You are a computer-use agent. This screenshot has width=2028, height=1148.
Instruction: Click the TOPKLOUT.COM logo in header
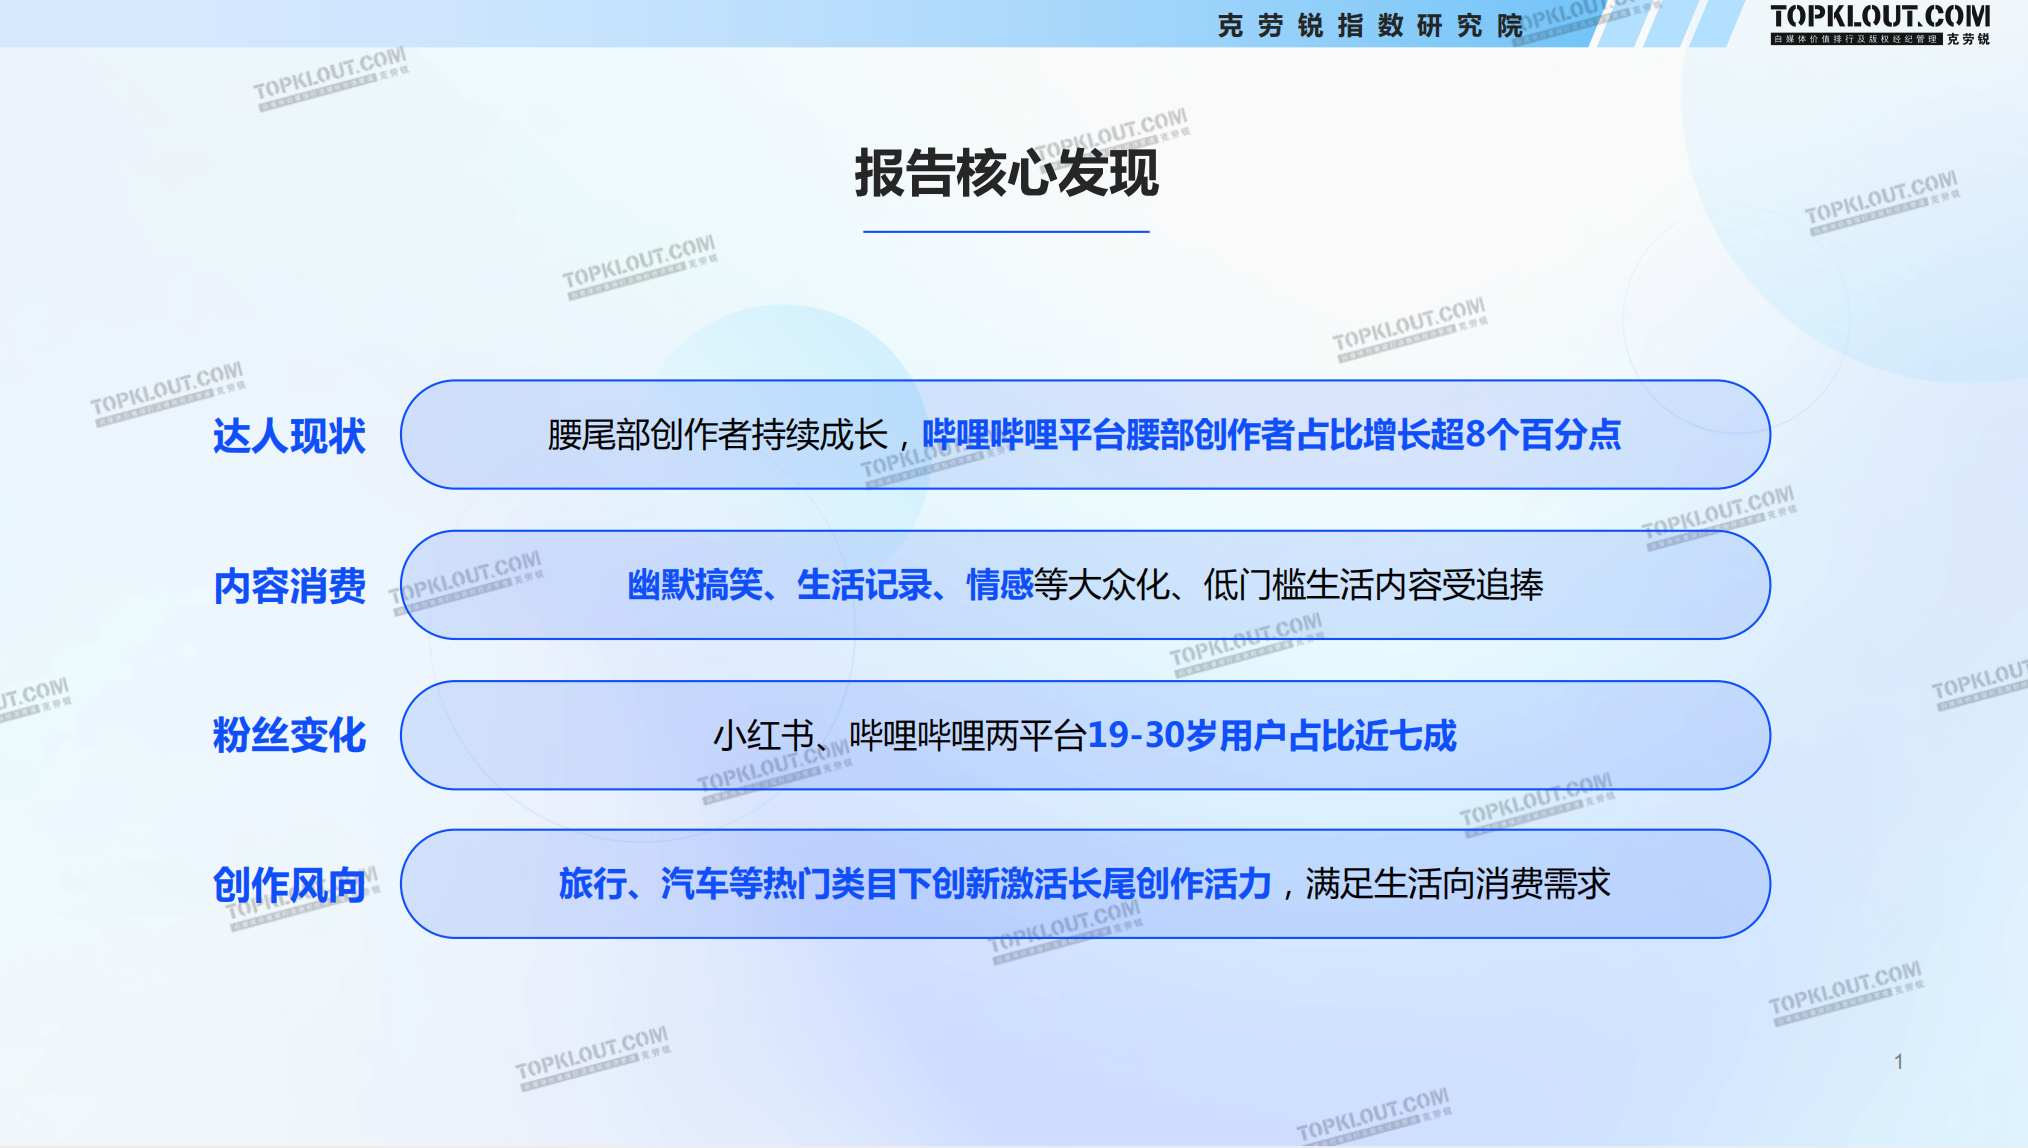(1879, 17)
